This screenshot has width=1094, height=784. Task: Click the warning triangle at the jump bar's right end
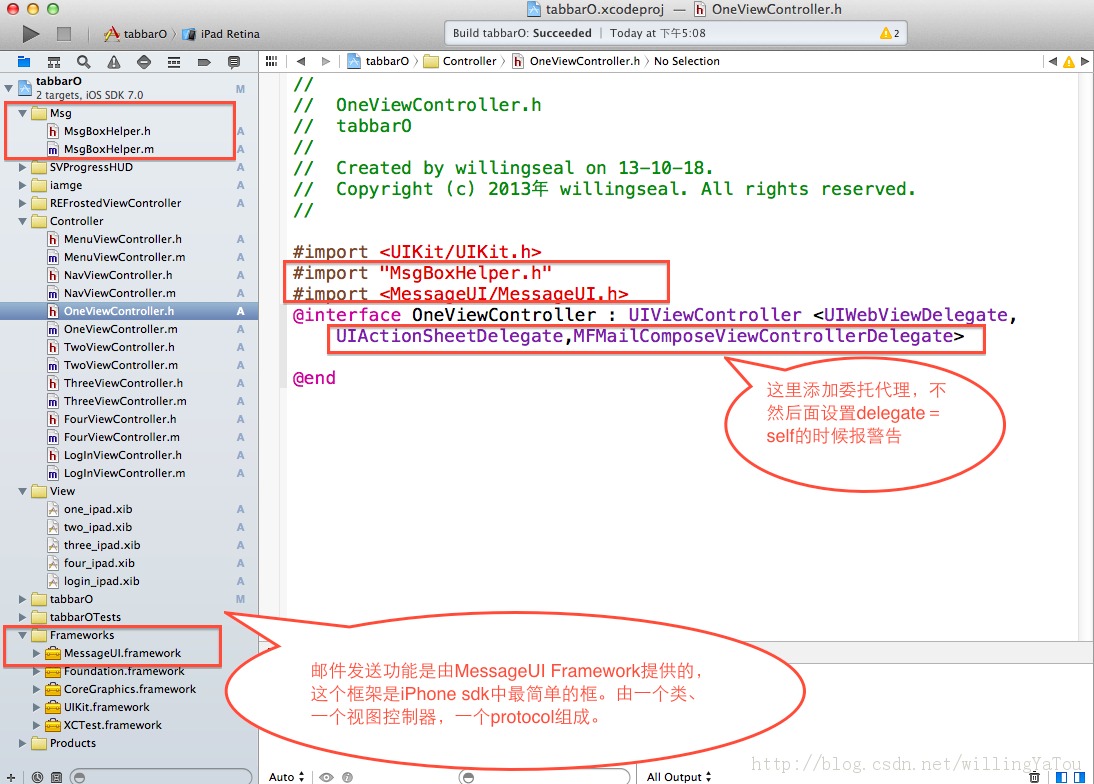1068,61
